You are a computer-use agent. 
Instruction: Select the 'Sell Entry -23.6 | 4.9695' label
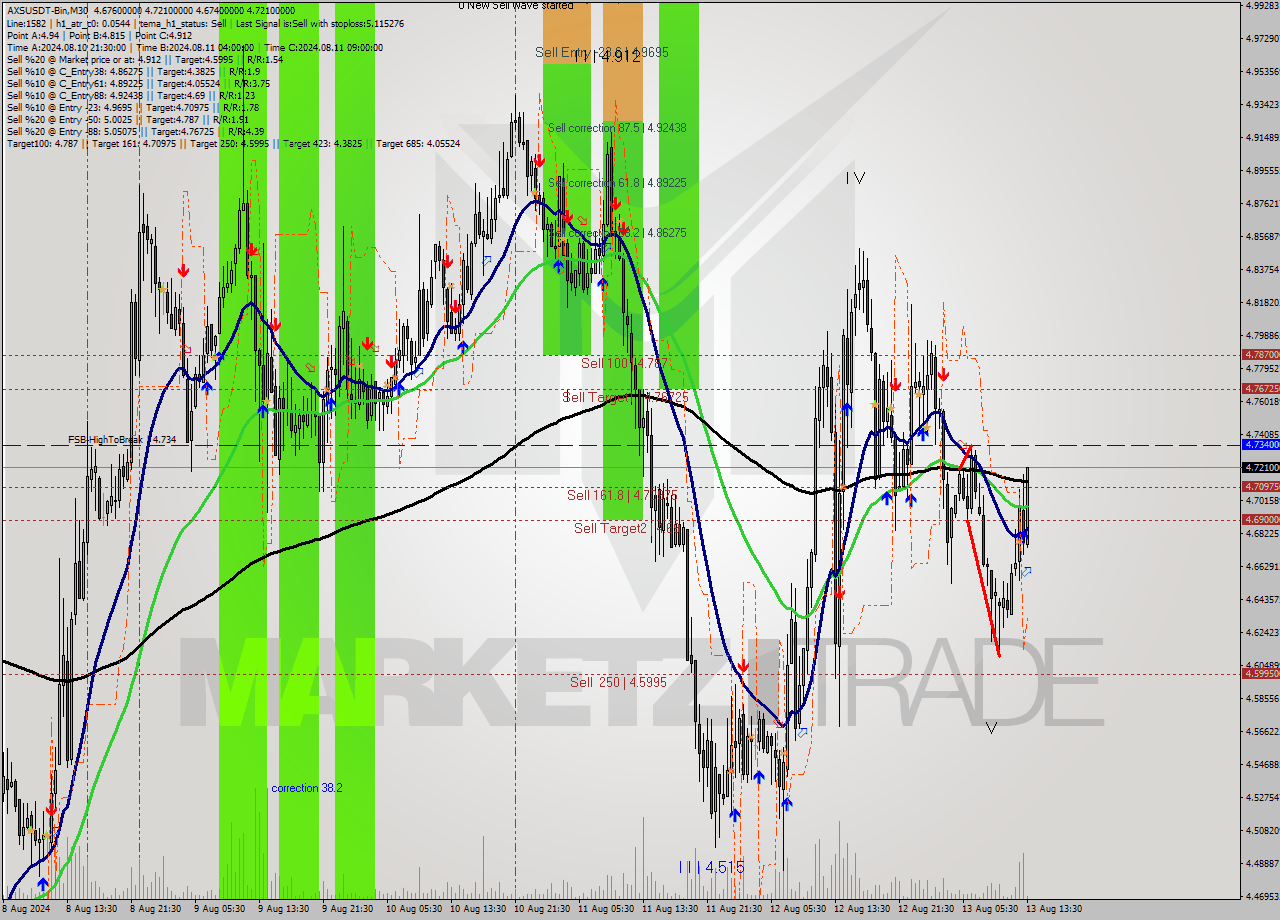[x=602, y=52]
